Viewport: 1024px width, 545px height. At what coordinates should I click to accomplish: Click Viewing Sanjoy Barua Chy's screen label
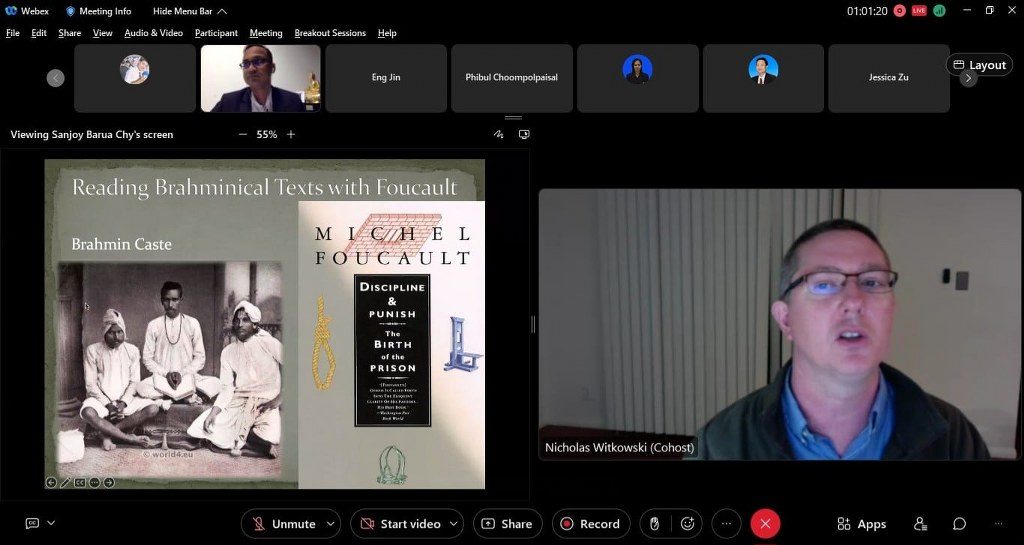(x=92, y=134)
